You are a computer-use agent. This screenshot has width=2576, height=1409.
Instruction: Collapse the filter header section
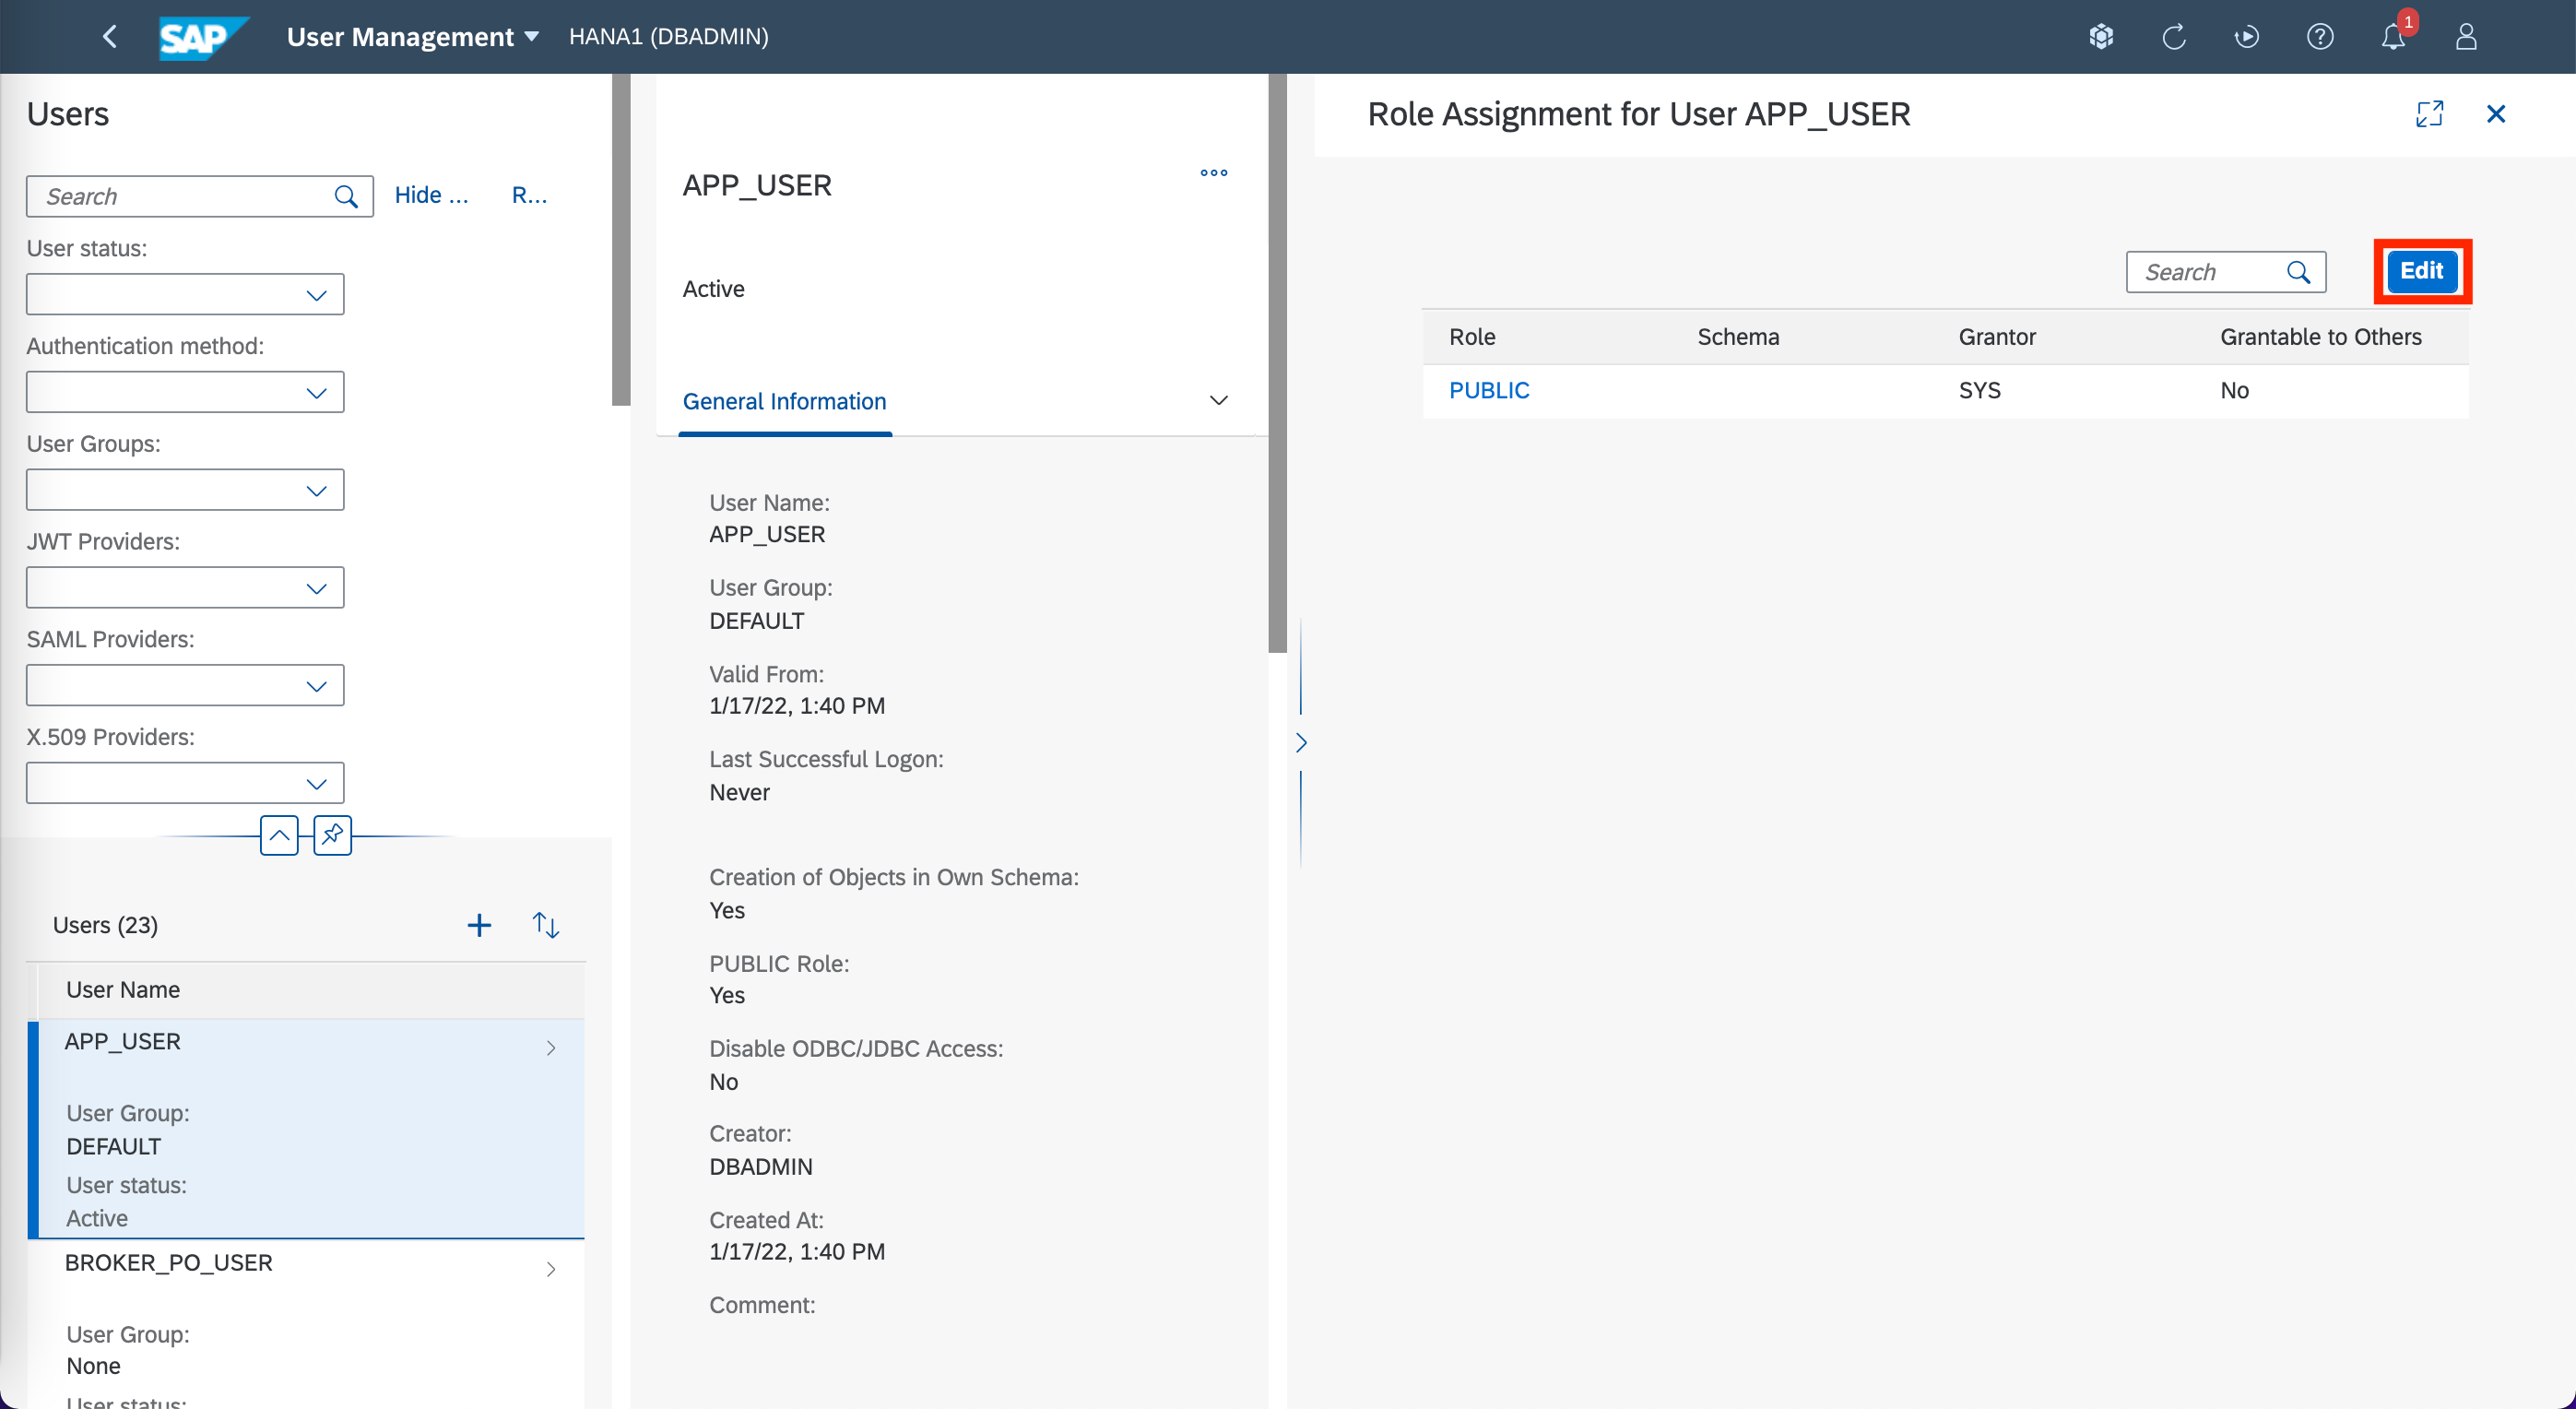pyautogui.click(x=279, y=834)
